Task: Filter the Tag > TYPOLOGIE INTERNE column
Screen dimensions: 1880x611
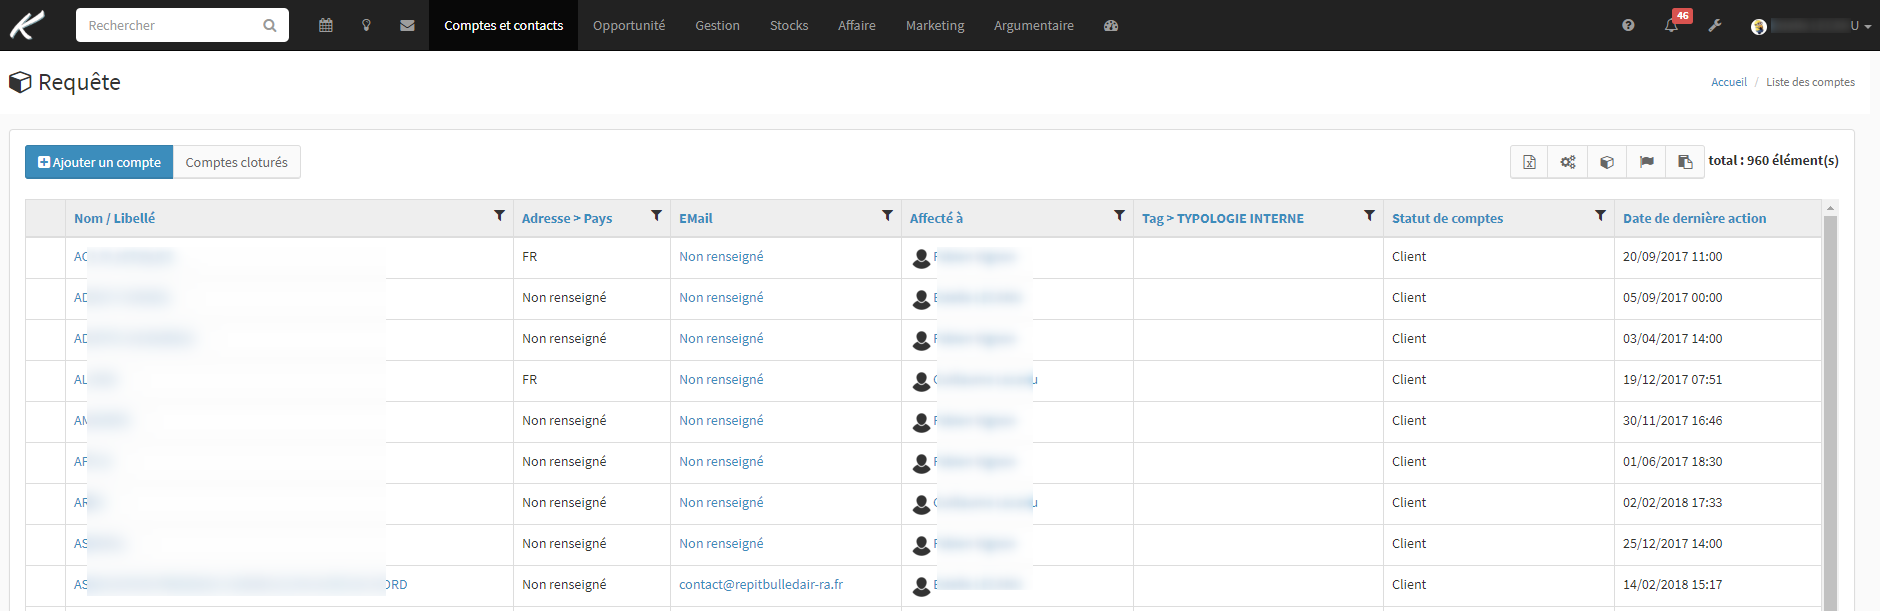Action: pyautogui.click(x=1369, y=216)
